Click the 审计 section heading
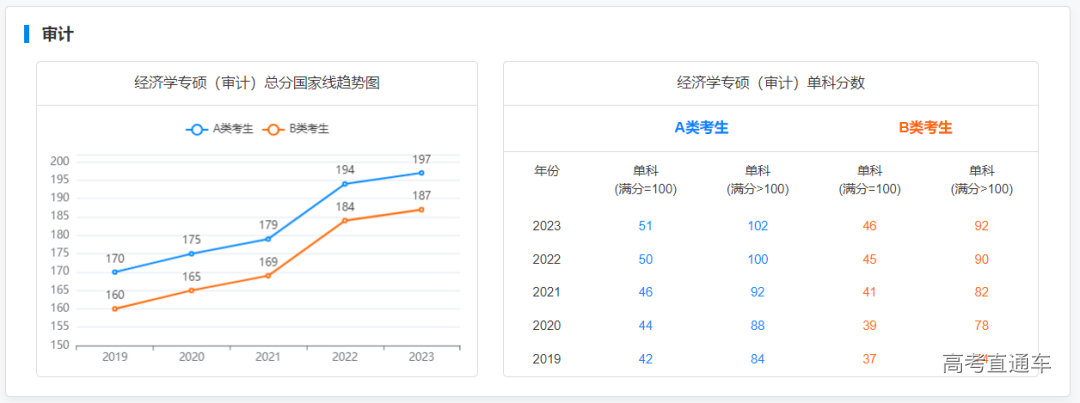Image resolution: width=1080 pixels, height=403 pixels. point(58,34)
